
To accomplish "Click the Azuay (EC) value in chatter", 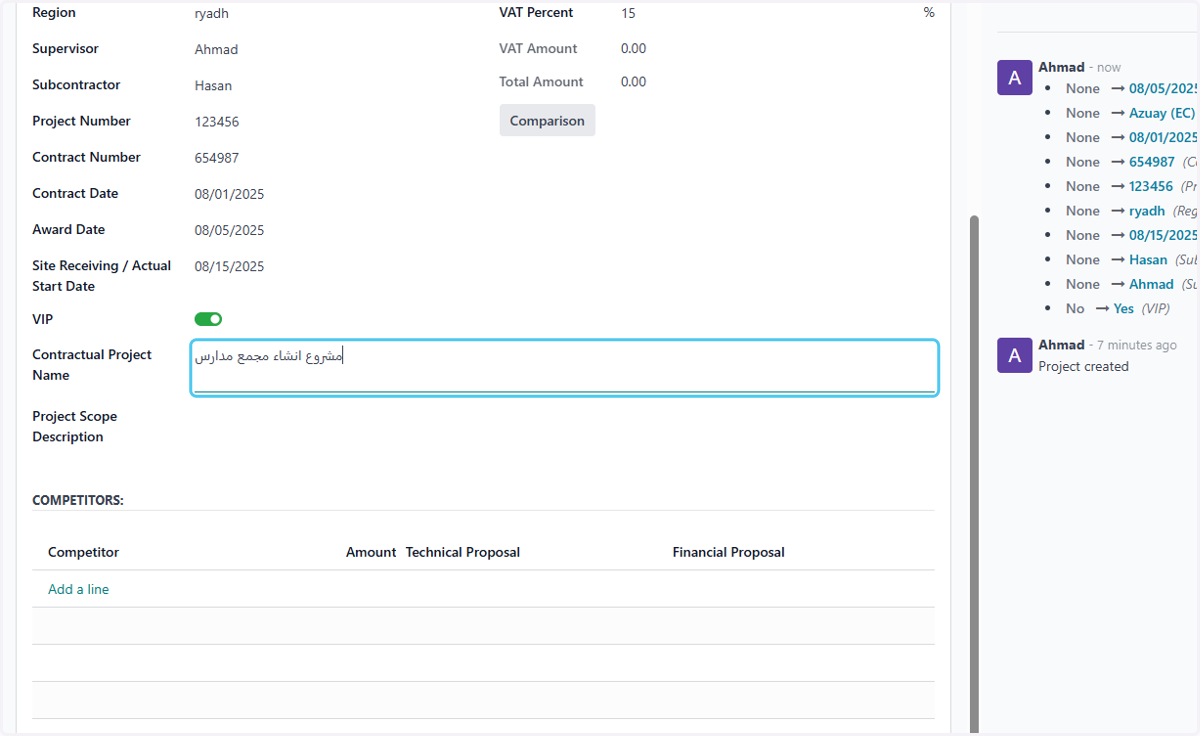I will click(1162, 113).
